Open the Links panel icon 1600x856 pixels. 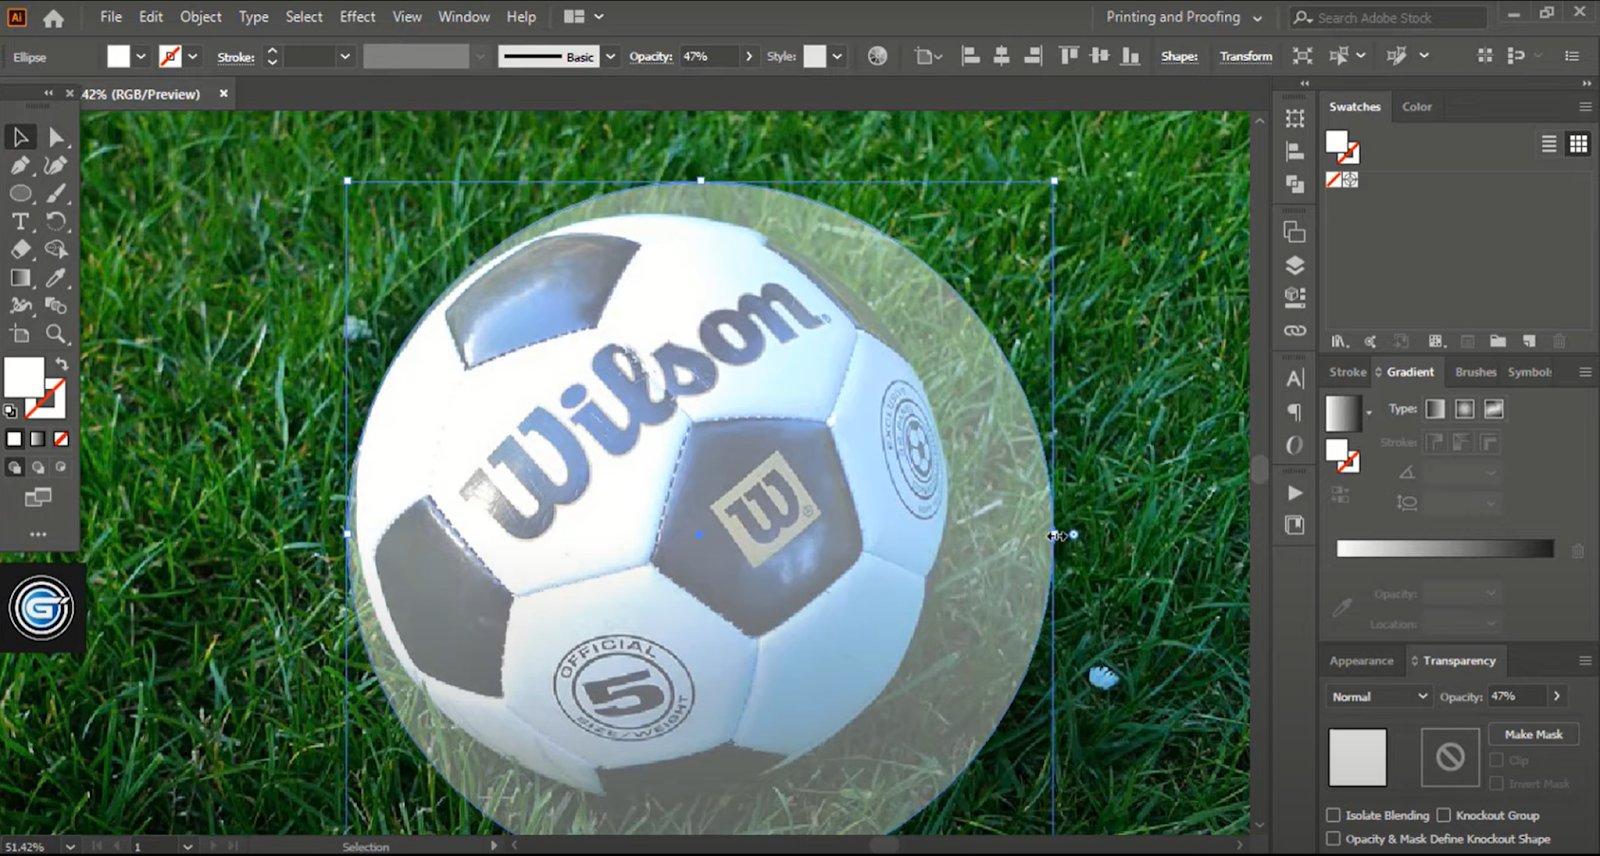pos(1295,330)
